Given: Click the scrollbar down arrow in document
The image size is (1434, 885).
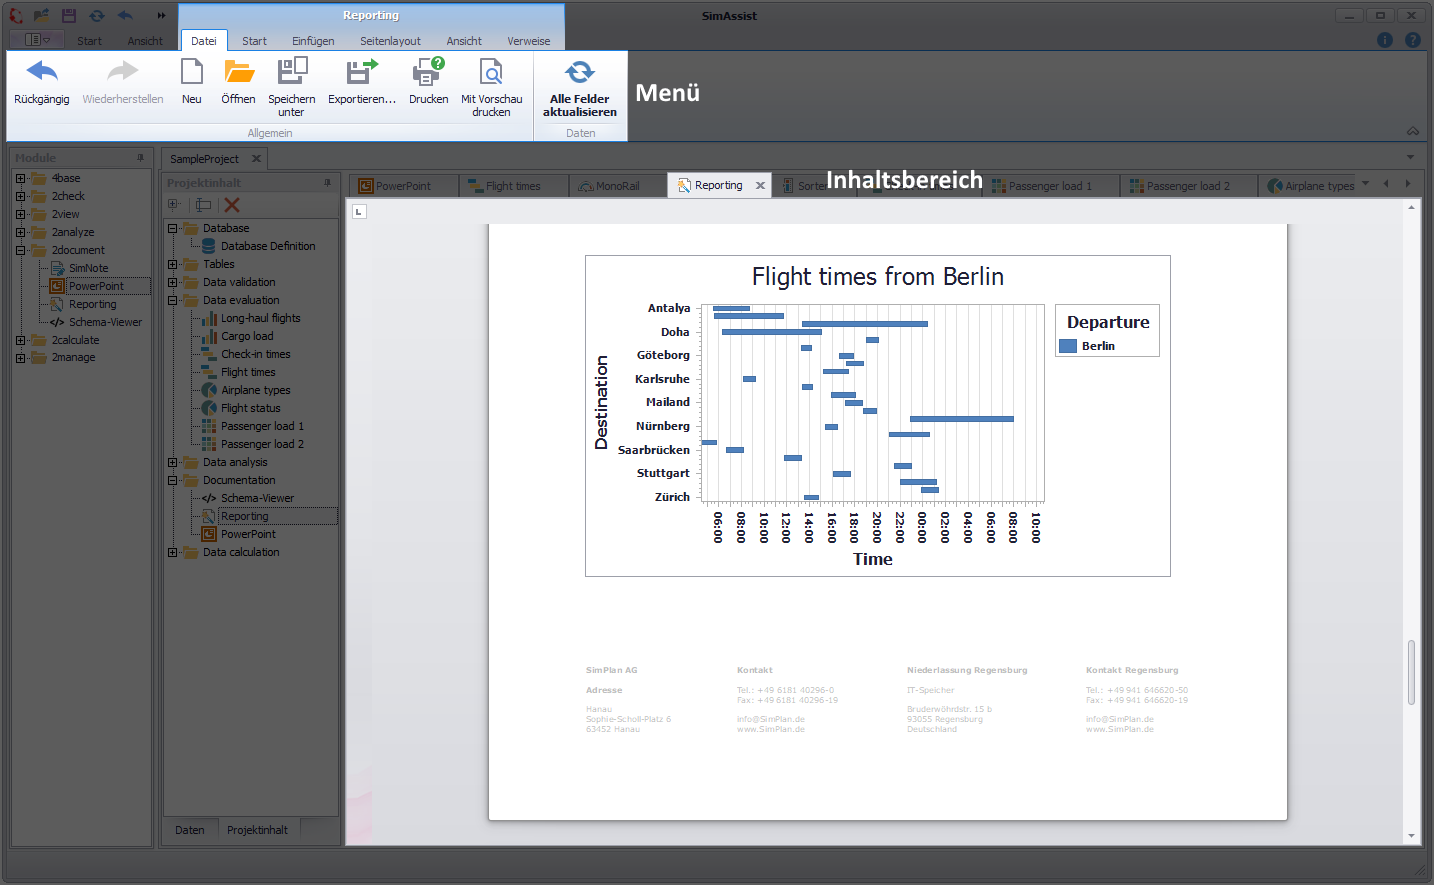Looking at the screenshot, I should pyautogui.click(x=1411, y=836).
